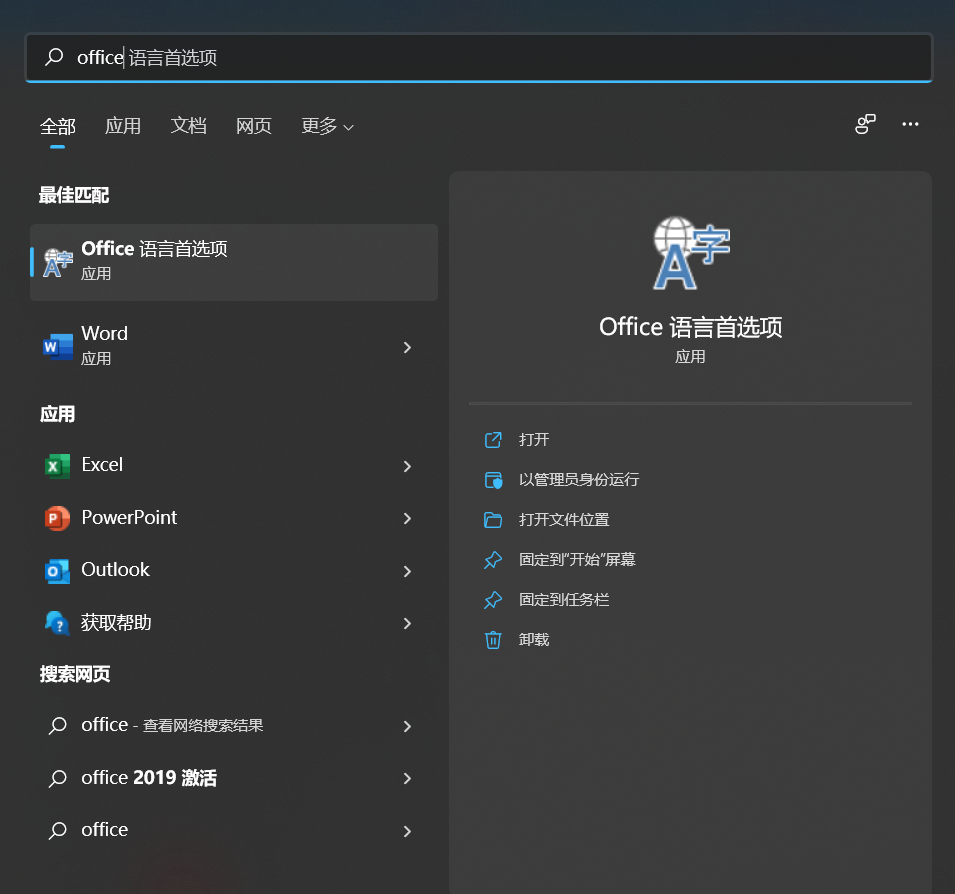Open the three-dots options menu
The image size is (955, 894).
[911, 124]
